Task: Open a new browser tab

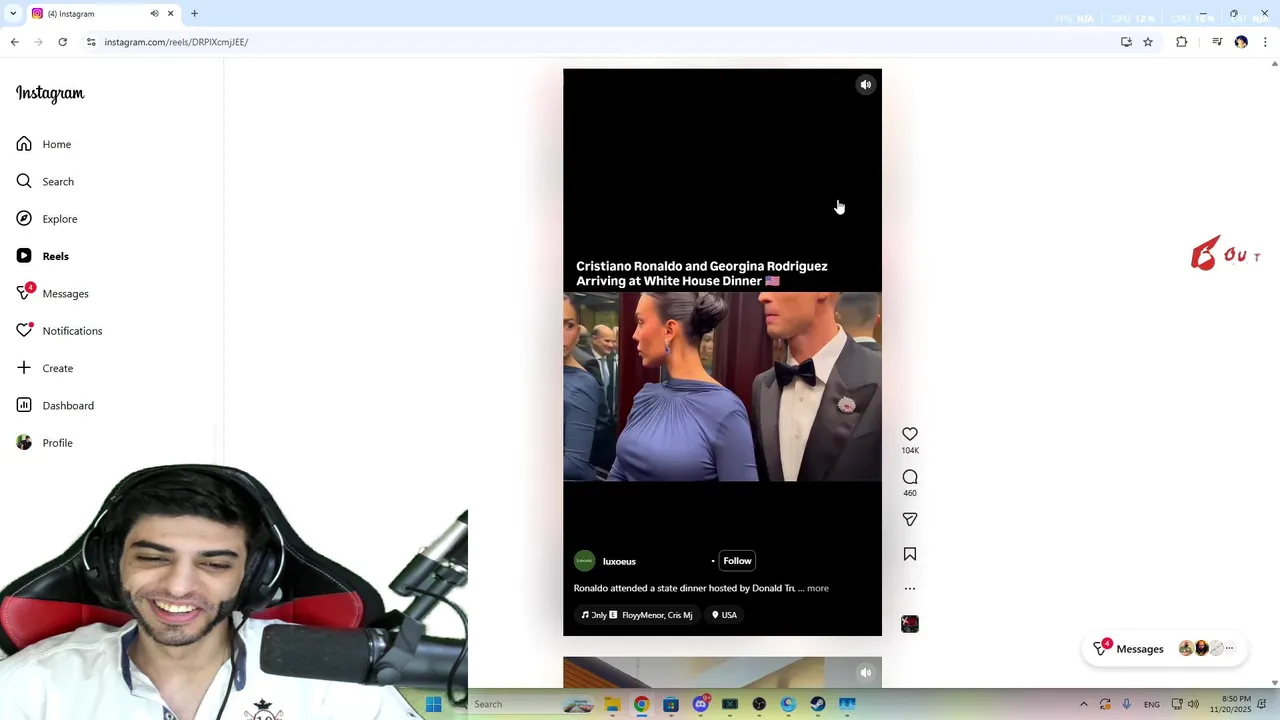Action: [x=194, y=14]
